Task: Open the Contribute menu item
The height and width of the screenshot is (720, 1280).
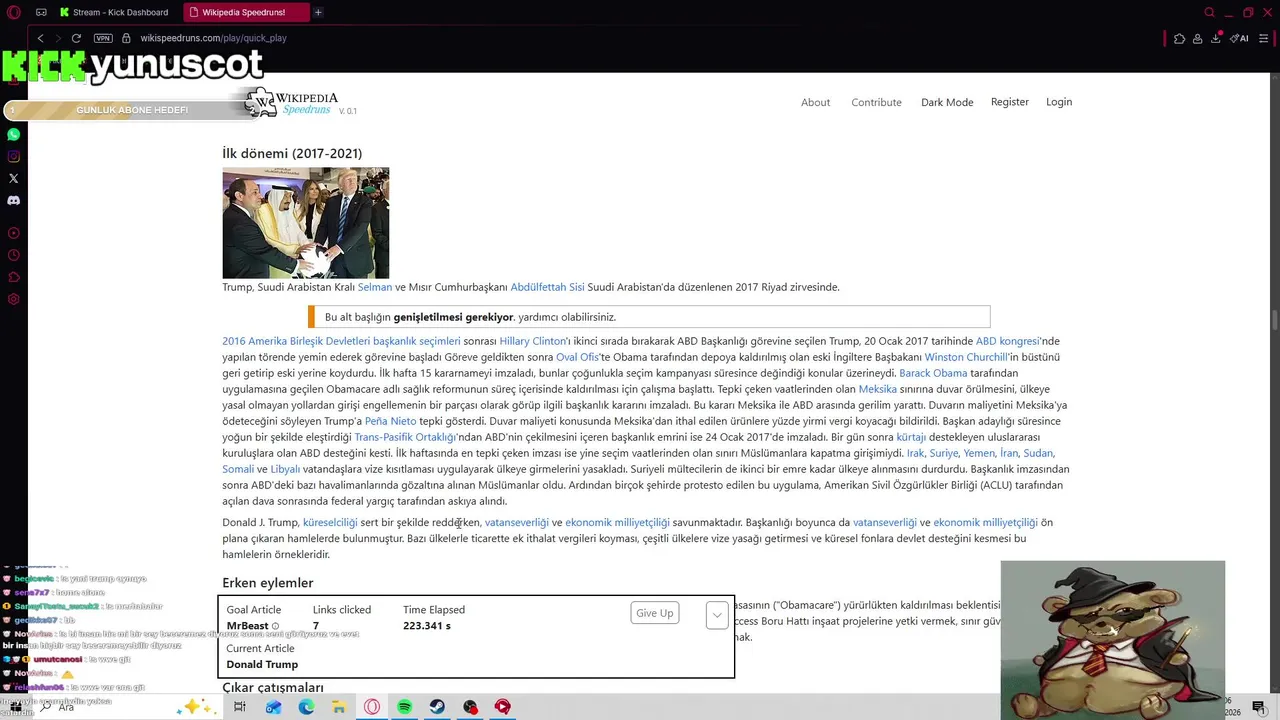Action: [876, 102]
